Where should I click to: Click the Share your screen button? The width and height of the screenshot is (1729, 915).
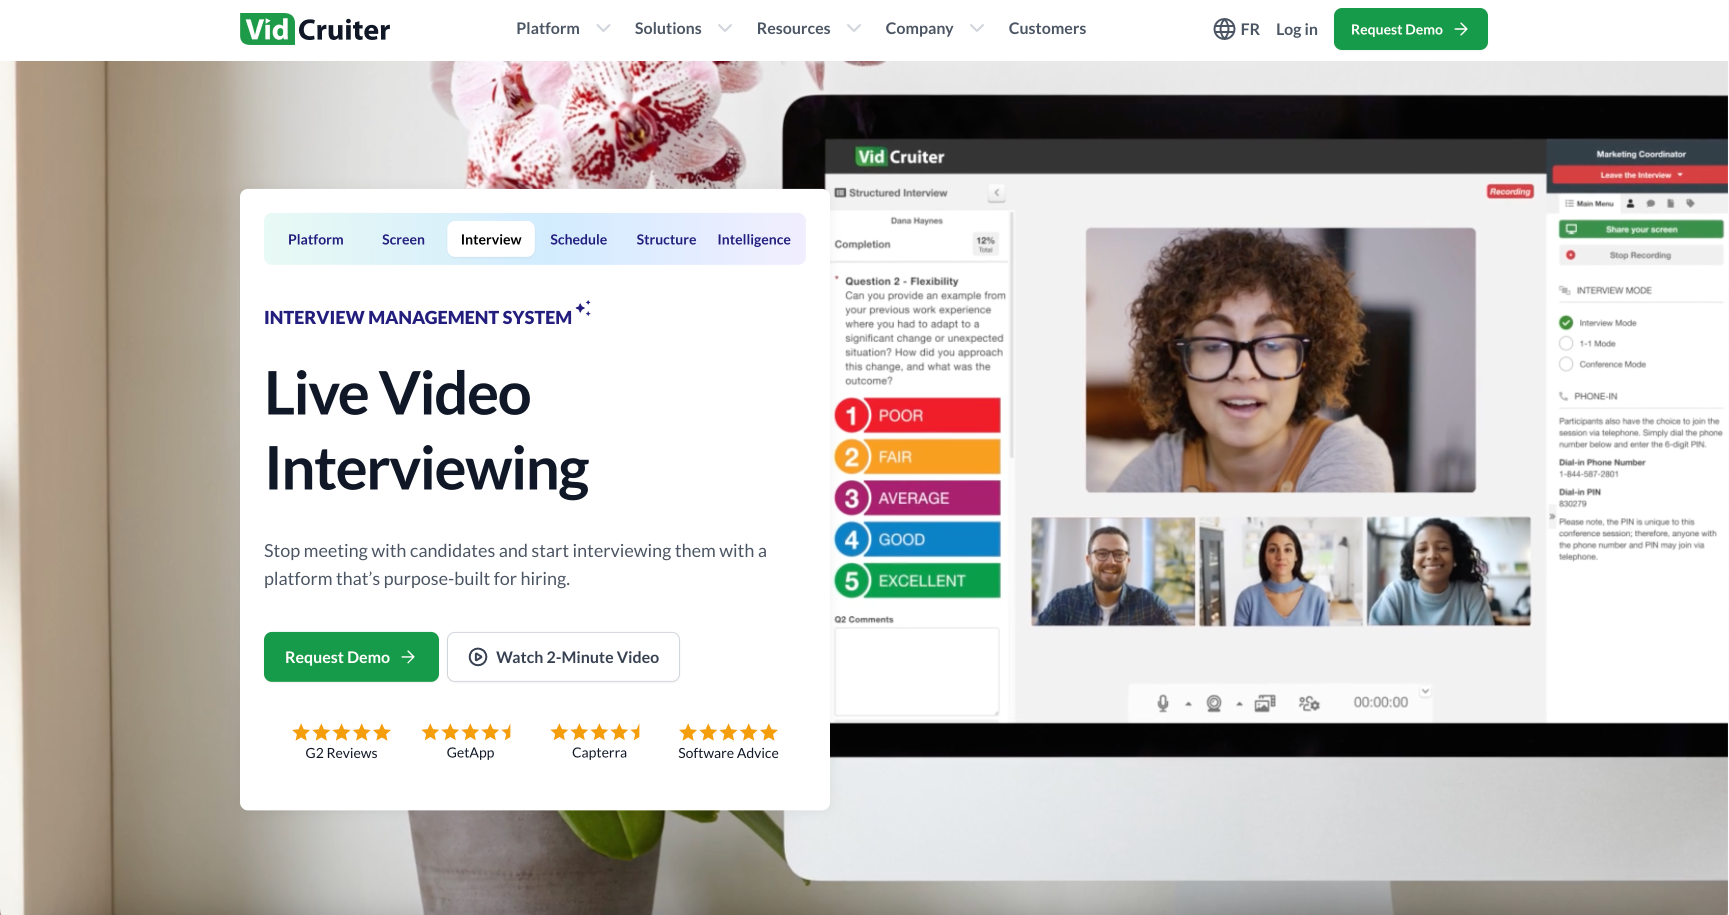point(1641,229)
